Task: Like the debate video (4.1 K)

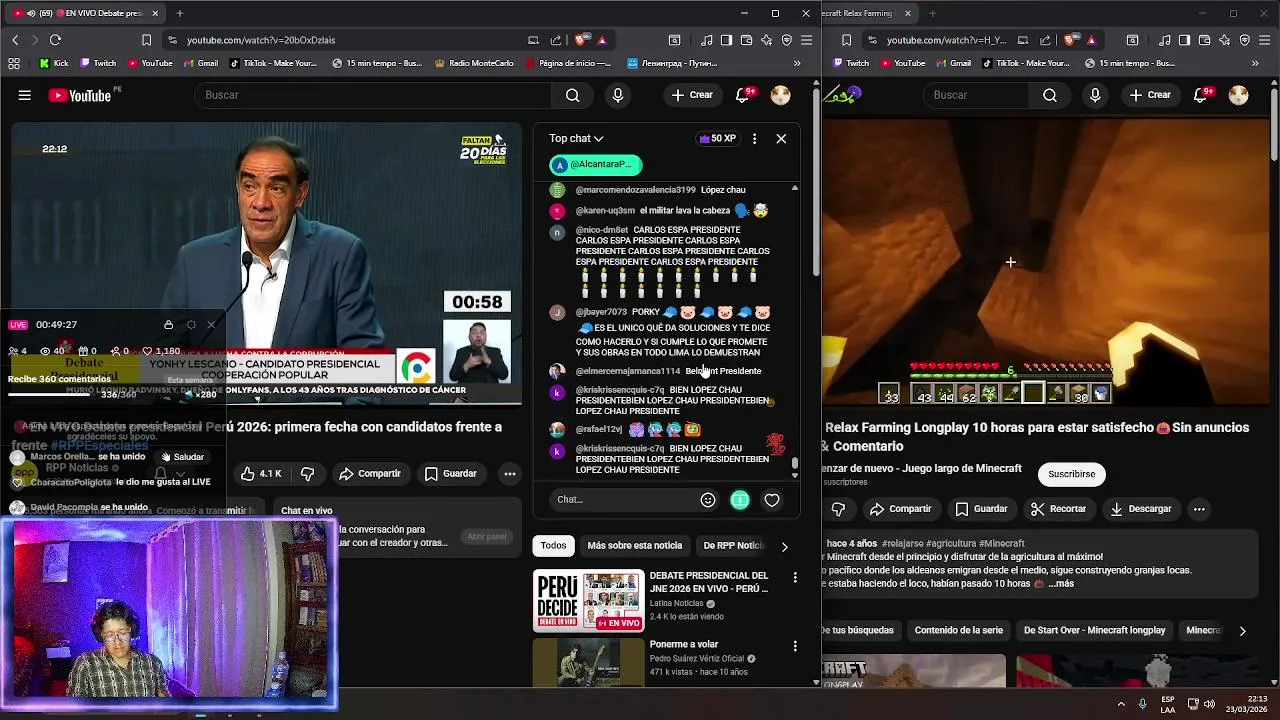Action: [261, 474]
